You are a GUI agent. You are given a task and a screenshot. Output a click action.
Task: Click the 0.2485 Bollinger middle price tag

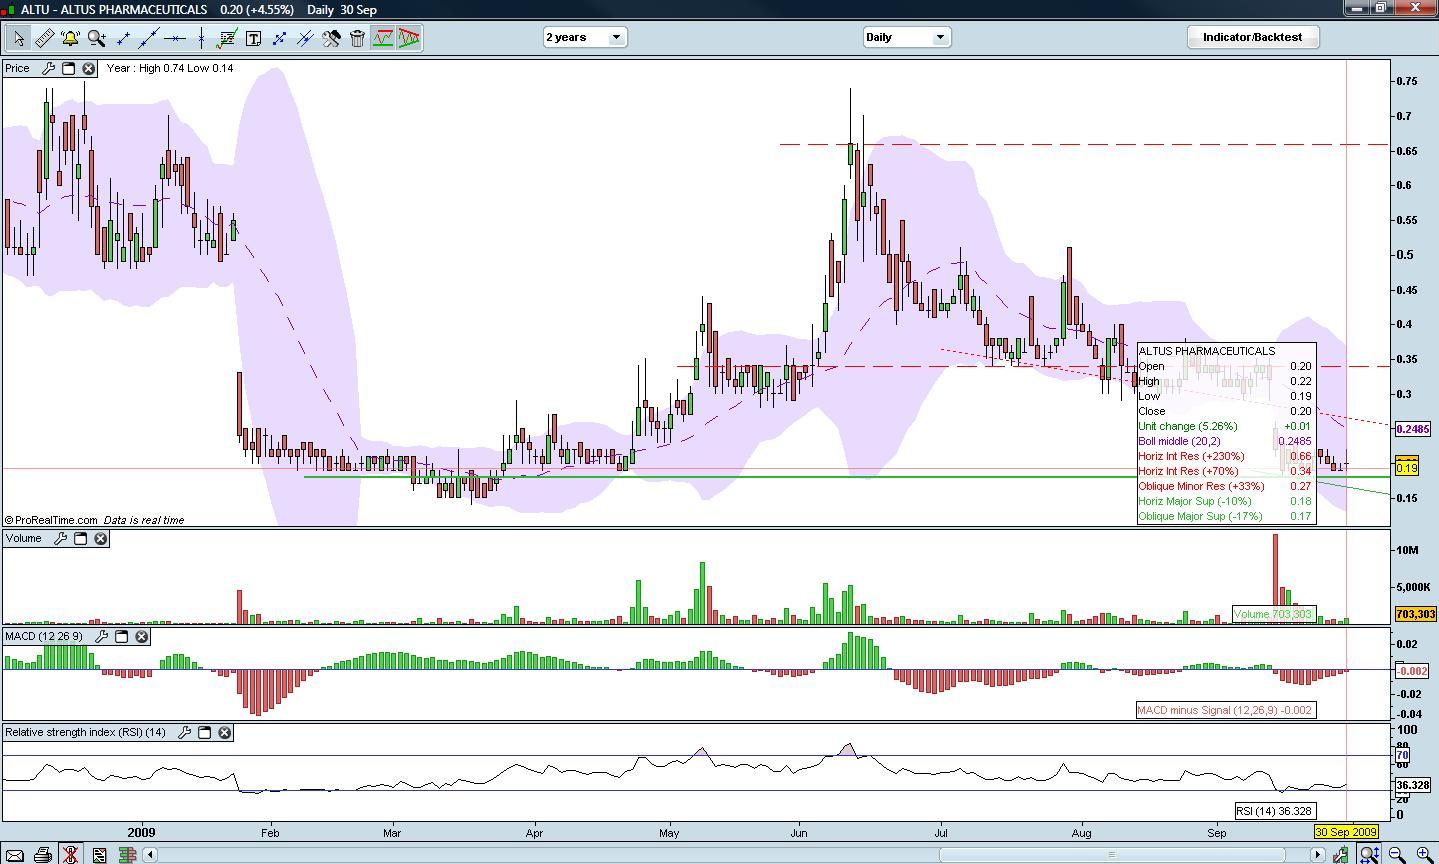pyautogui.click(x=1412, y=429)
